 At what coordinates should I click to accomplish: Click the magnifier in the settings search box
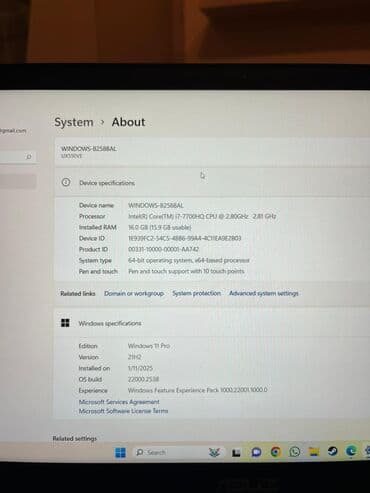pyautogui.click(x=29, y=157)
